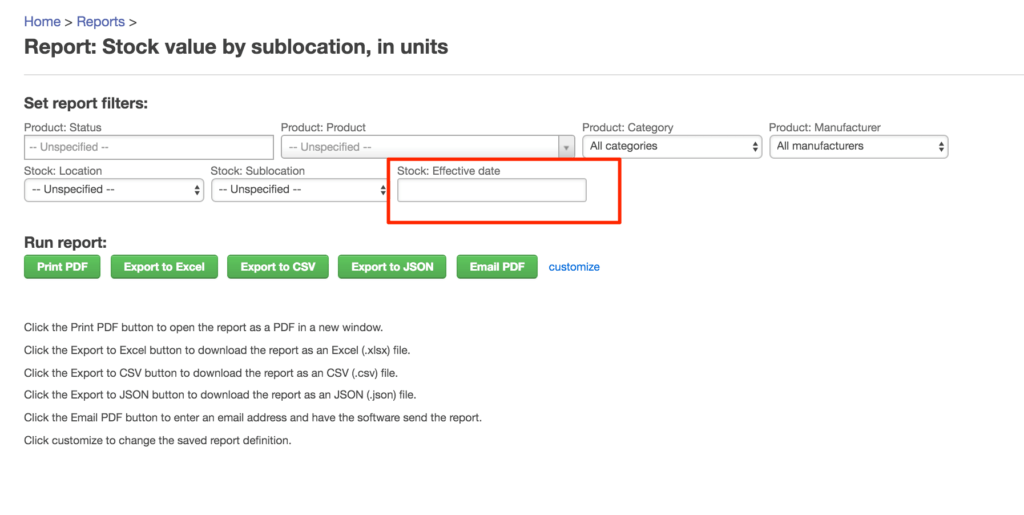Screen dimensions: 1024x515
Task: Click the Sublocation dropdown stepper arrows
Action: coord(383,191)
